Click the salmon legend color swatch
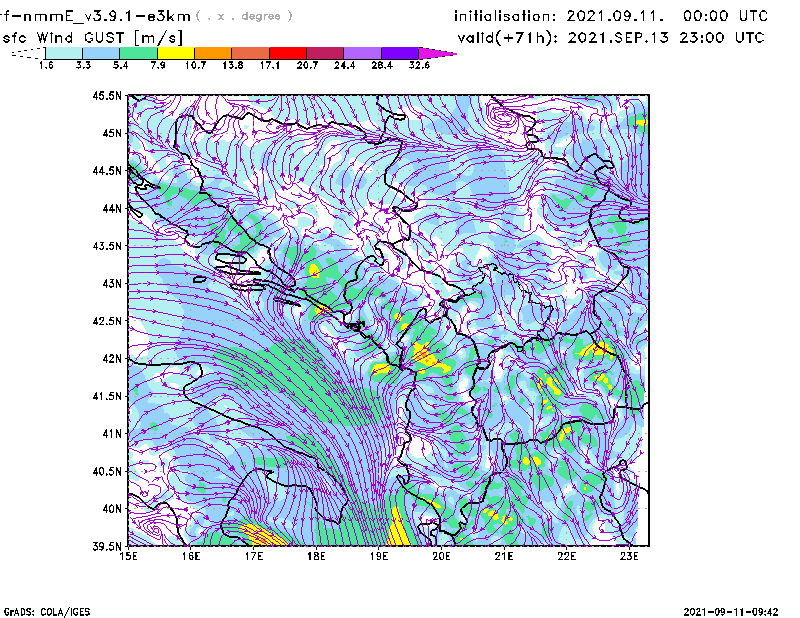This screenshot has height=618, width=800. click(251, 53)
